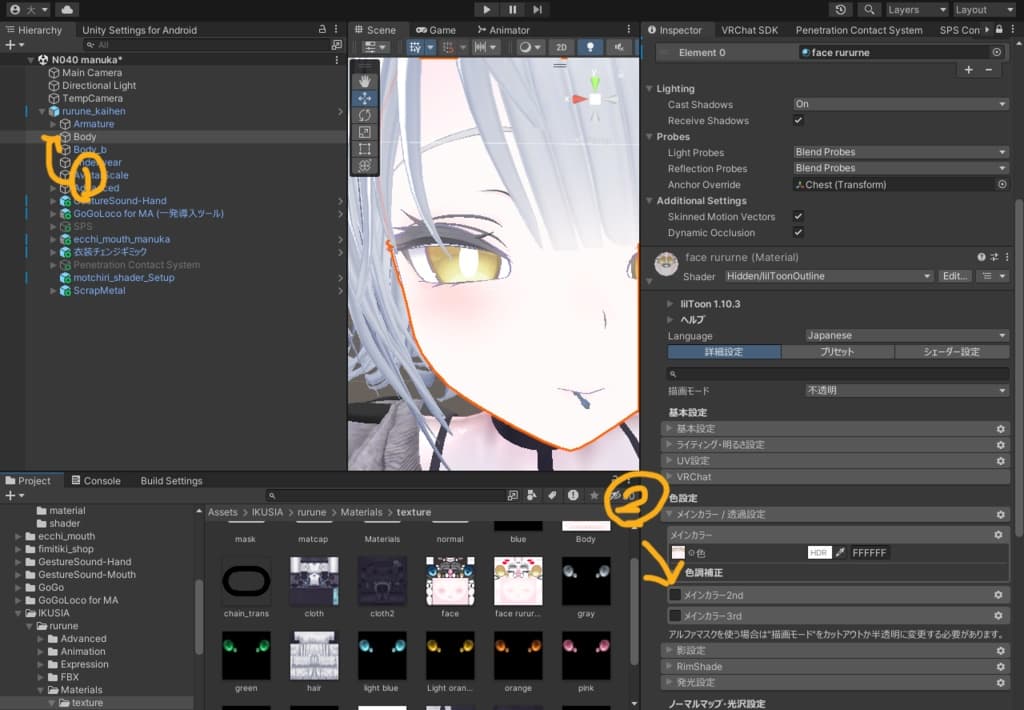This screenshot has width=1024, height=710.
Task: Toggle 2D scene view mode
Action: tap(562, 47)
